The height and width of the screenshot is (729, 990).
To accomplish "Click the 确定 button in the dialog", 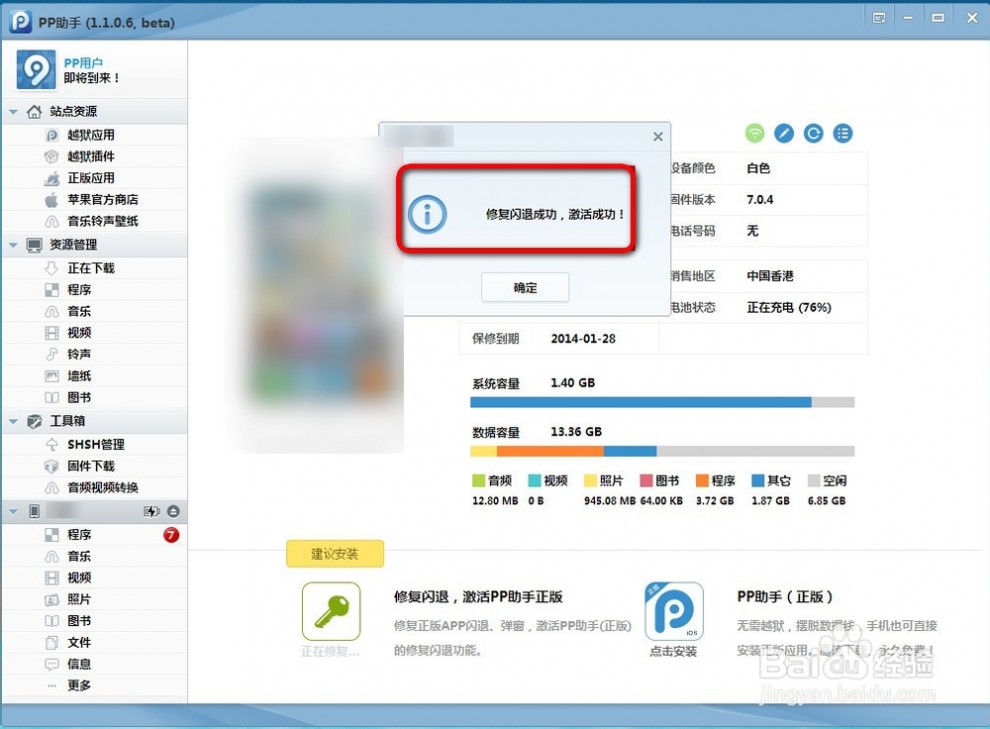I will [524, 287].
